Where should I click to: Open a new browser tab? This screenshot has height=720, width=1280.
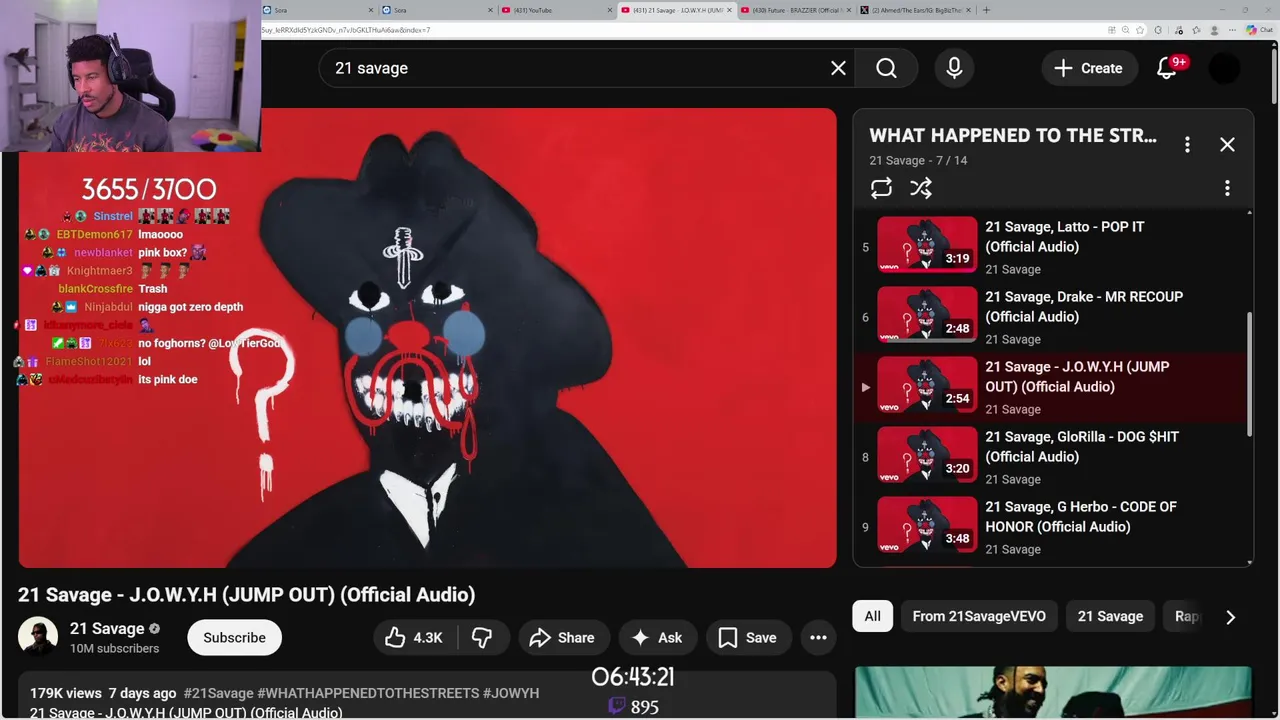[x=986, y=10]
